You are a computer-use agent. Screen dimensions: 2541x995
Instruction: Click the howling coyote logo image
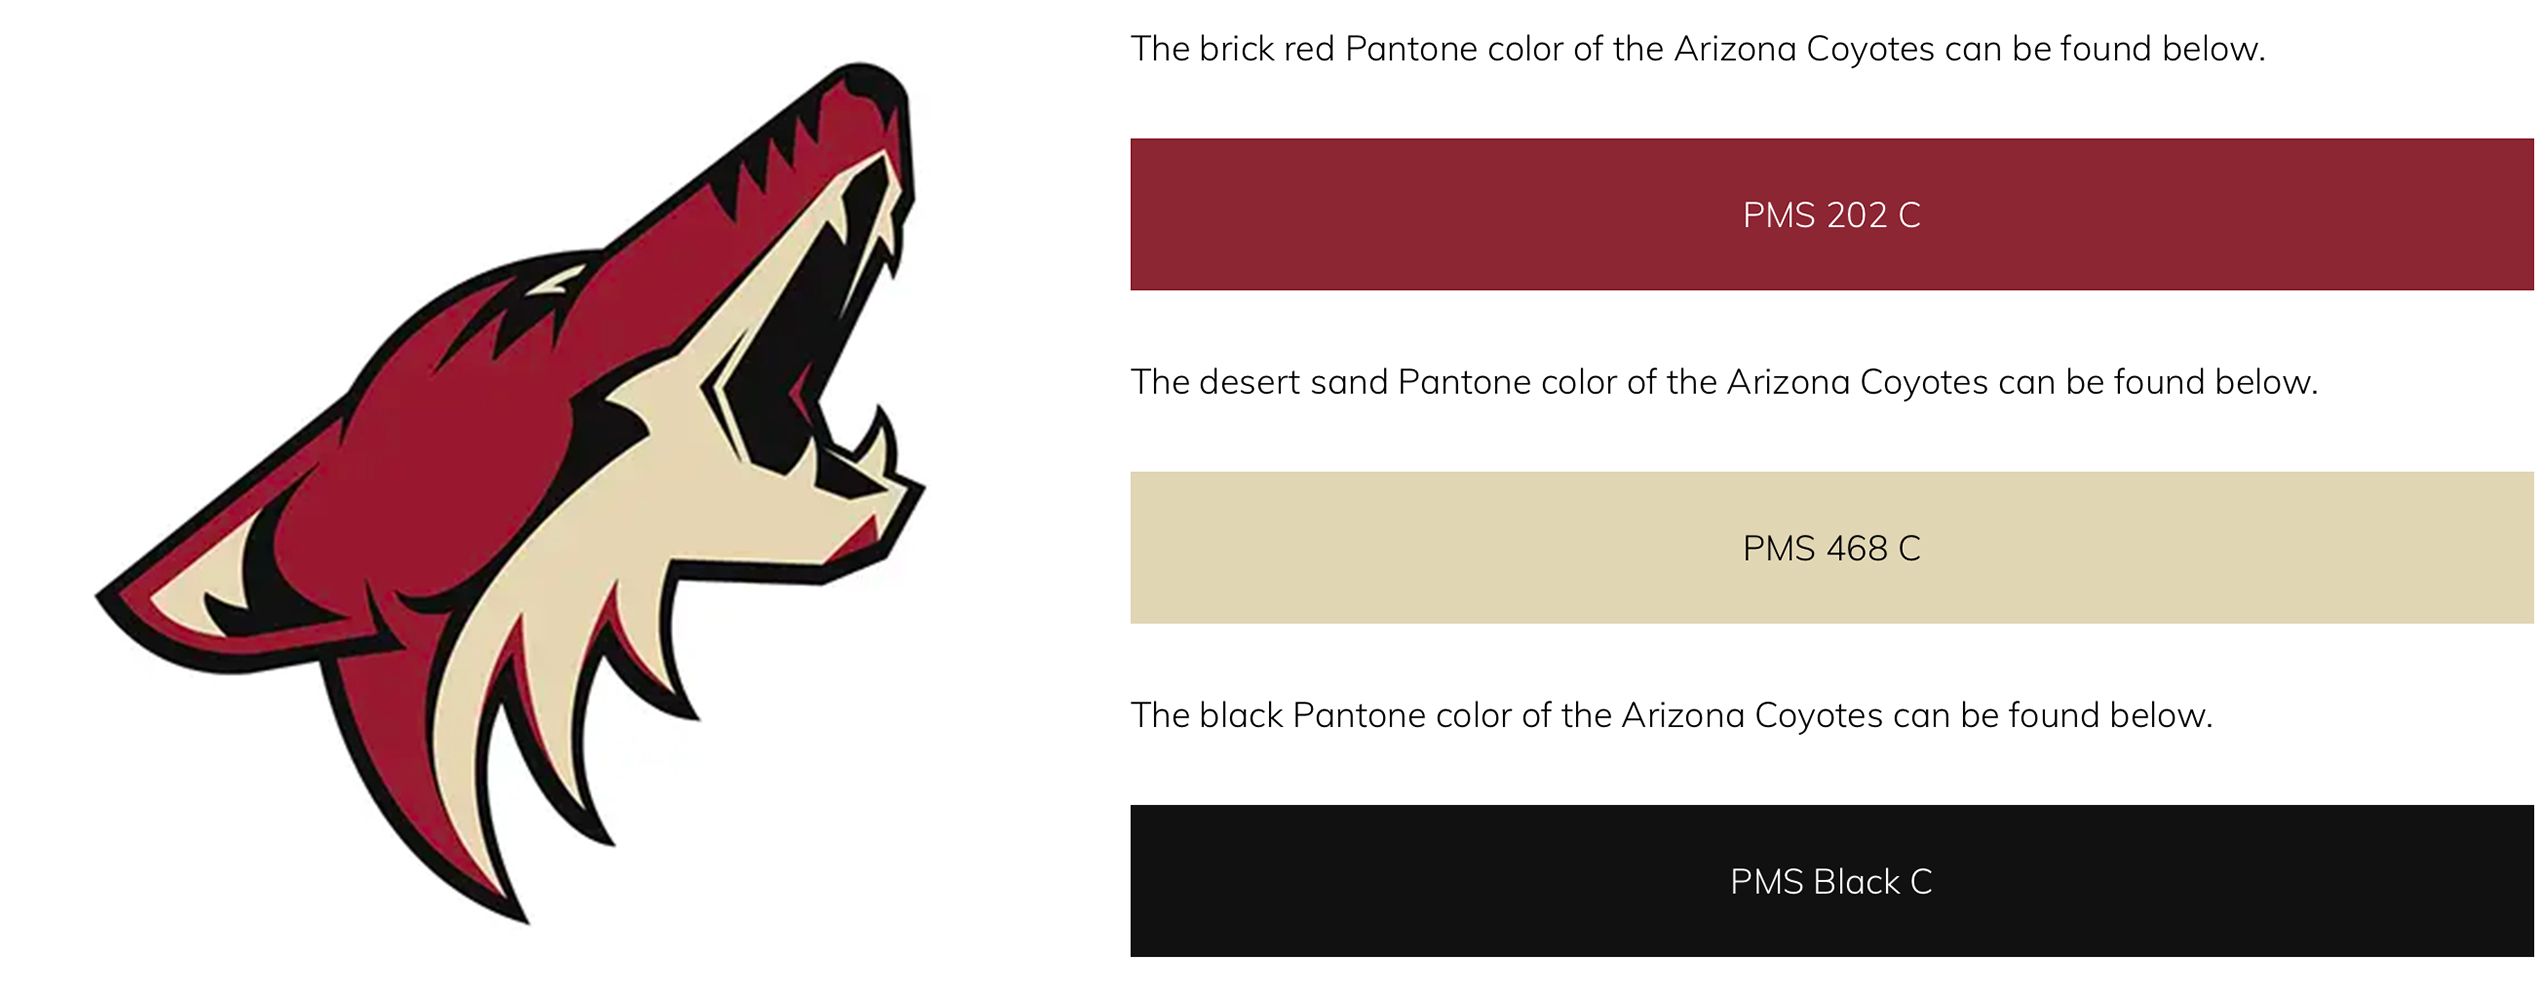(510, 492)
